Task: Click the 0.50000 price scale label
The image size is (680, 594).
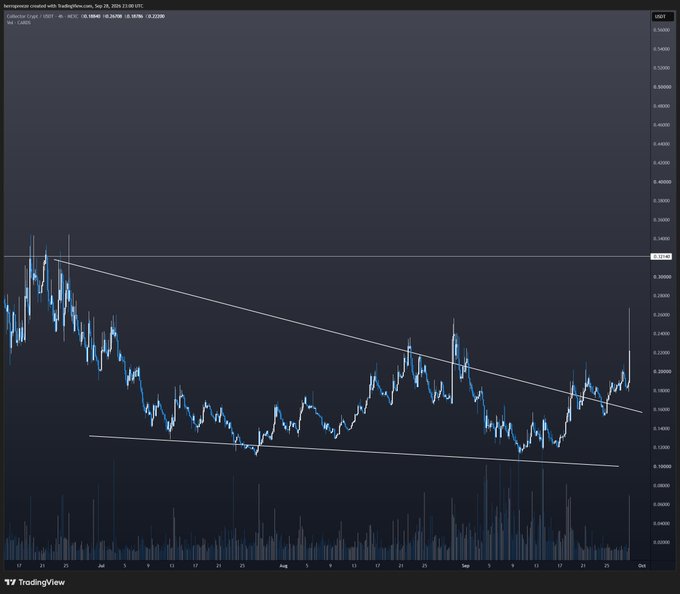Action: 661,87
